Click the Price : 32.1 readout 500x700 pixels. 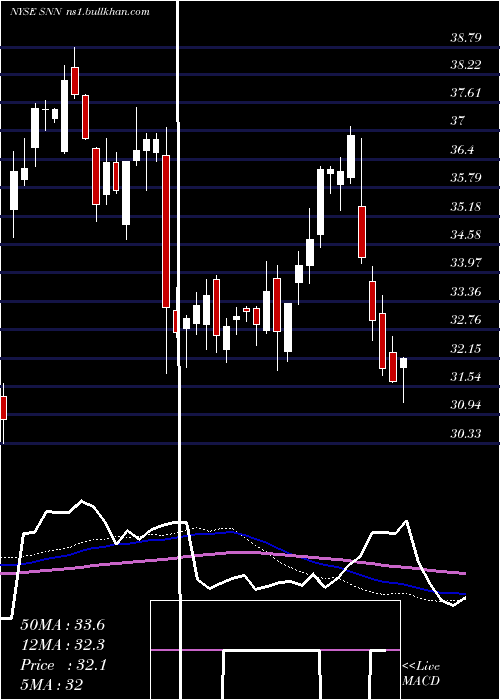coord(63,665)
